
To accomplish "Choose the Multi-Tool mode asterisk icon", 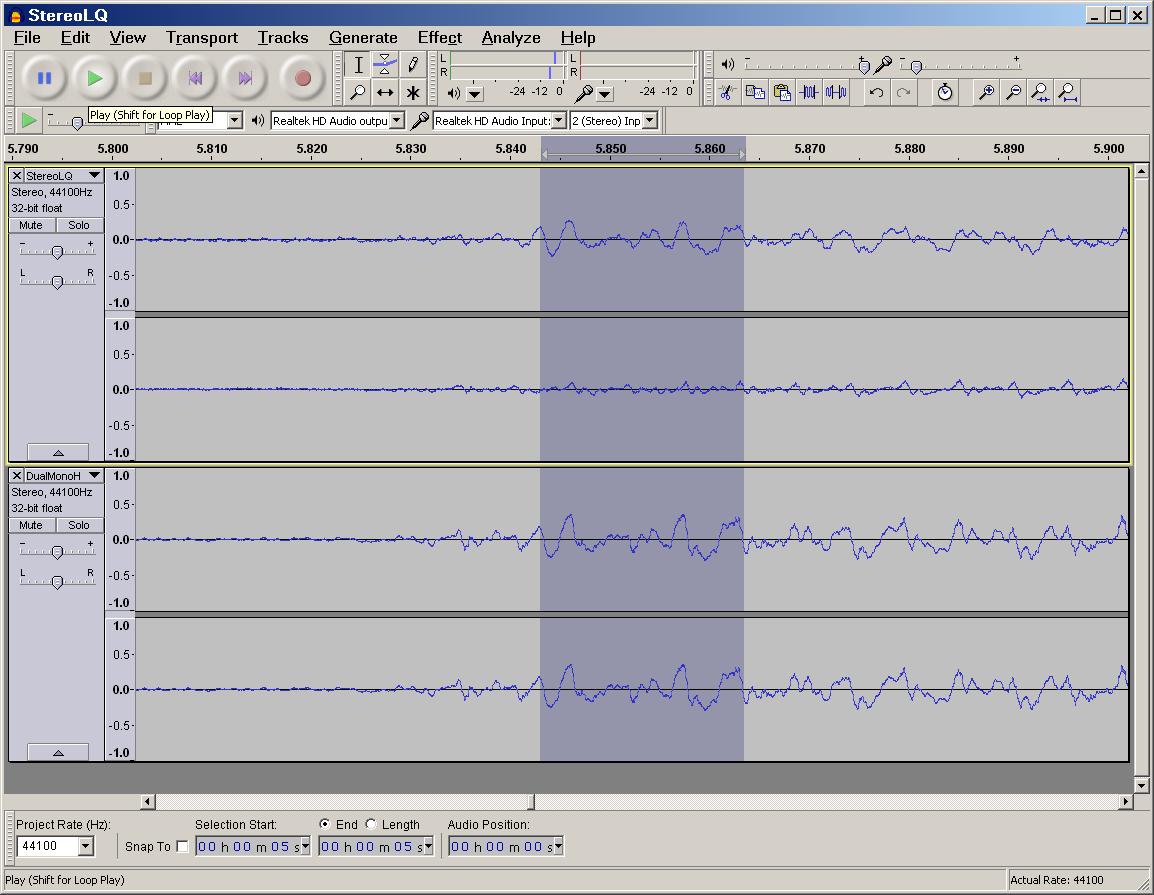I will click(x=412, y=92).
